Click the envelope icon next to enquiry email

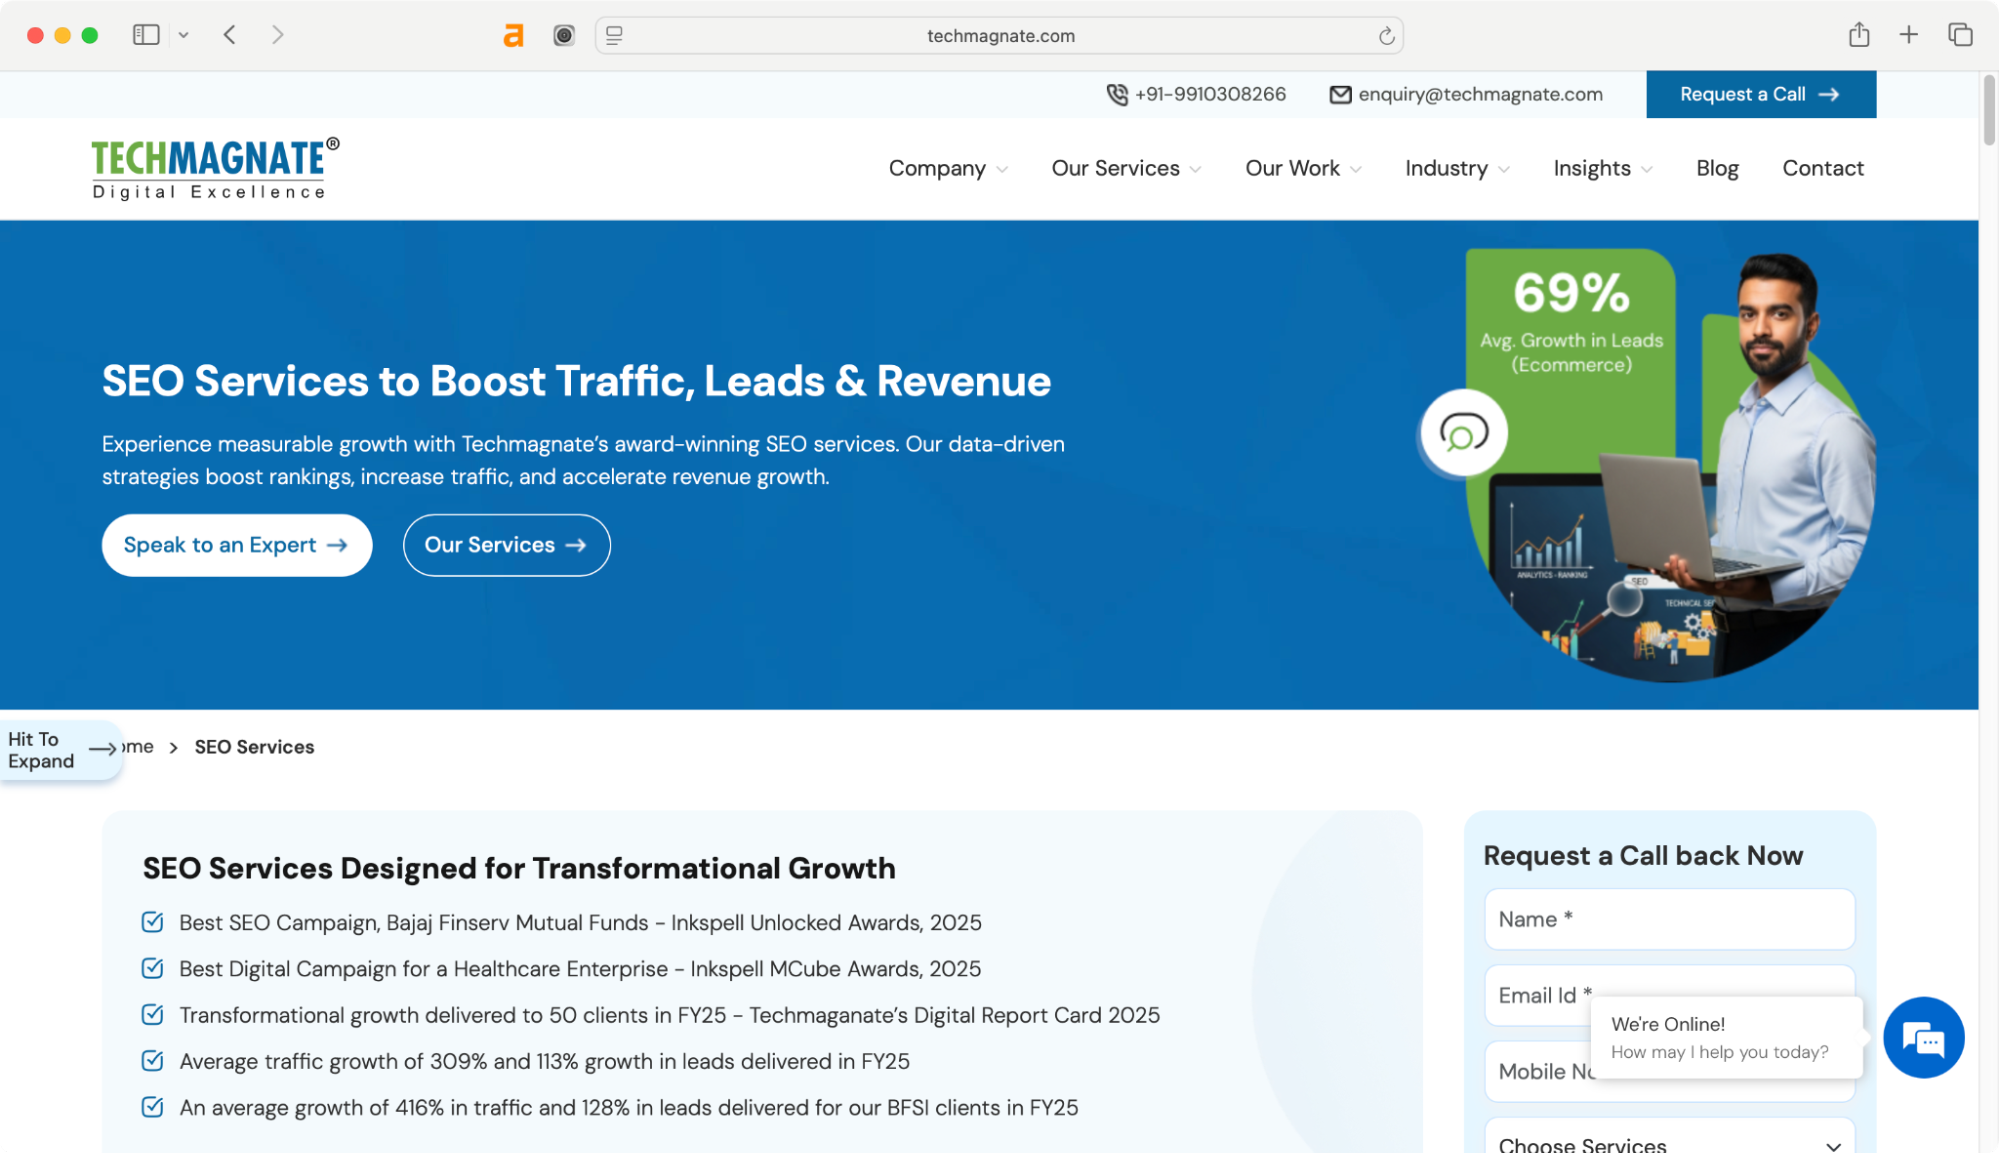pos(1340,94)
